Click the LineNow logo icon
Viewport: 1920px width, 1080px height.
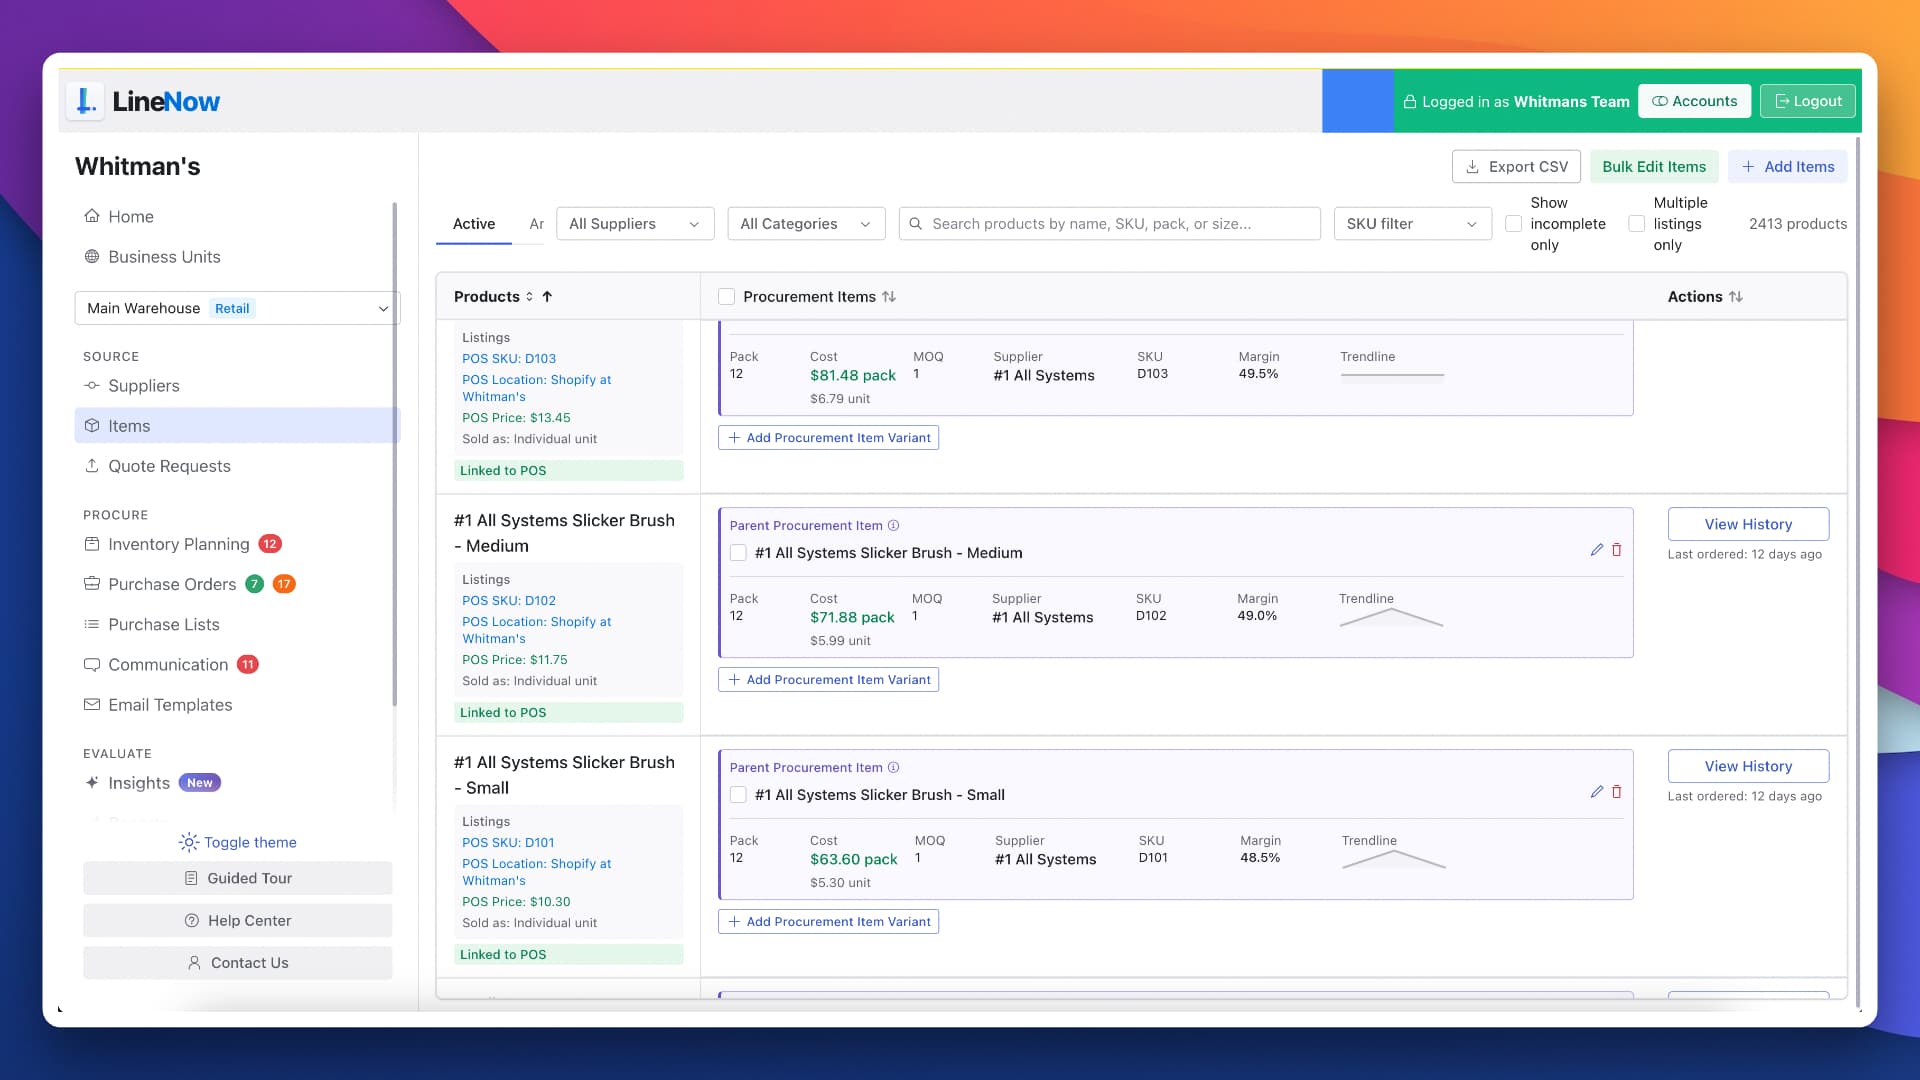coord(86,101)
